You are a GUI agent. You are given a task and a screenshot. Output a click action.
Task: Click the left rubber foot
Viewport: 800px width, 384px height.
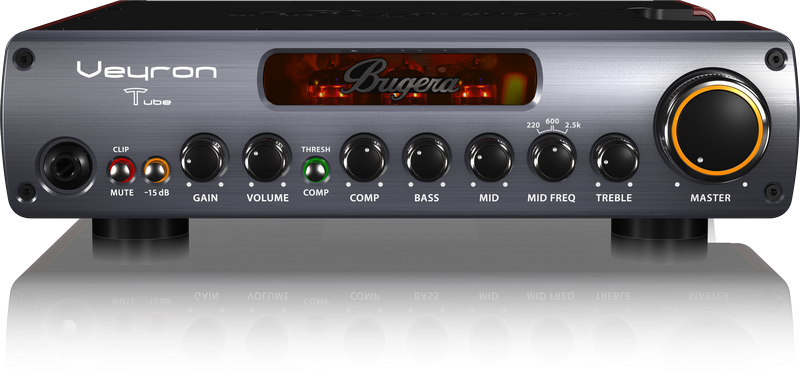[x=140, y=228]
